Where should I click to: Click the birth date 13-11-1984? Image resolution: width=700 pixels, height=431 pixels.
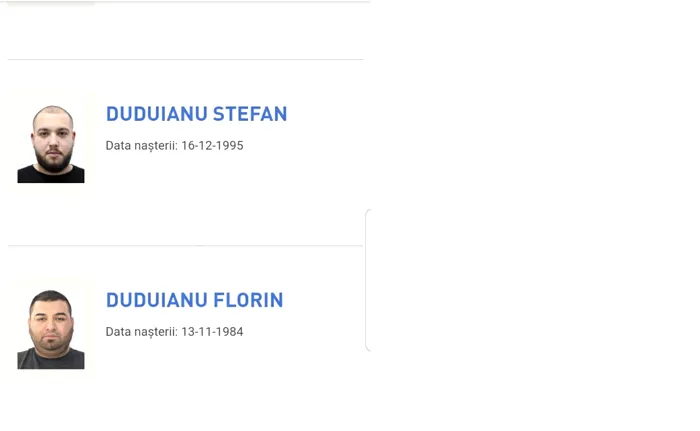[212, 332]
